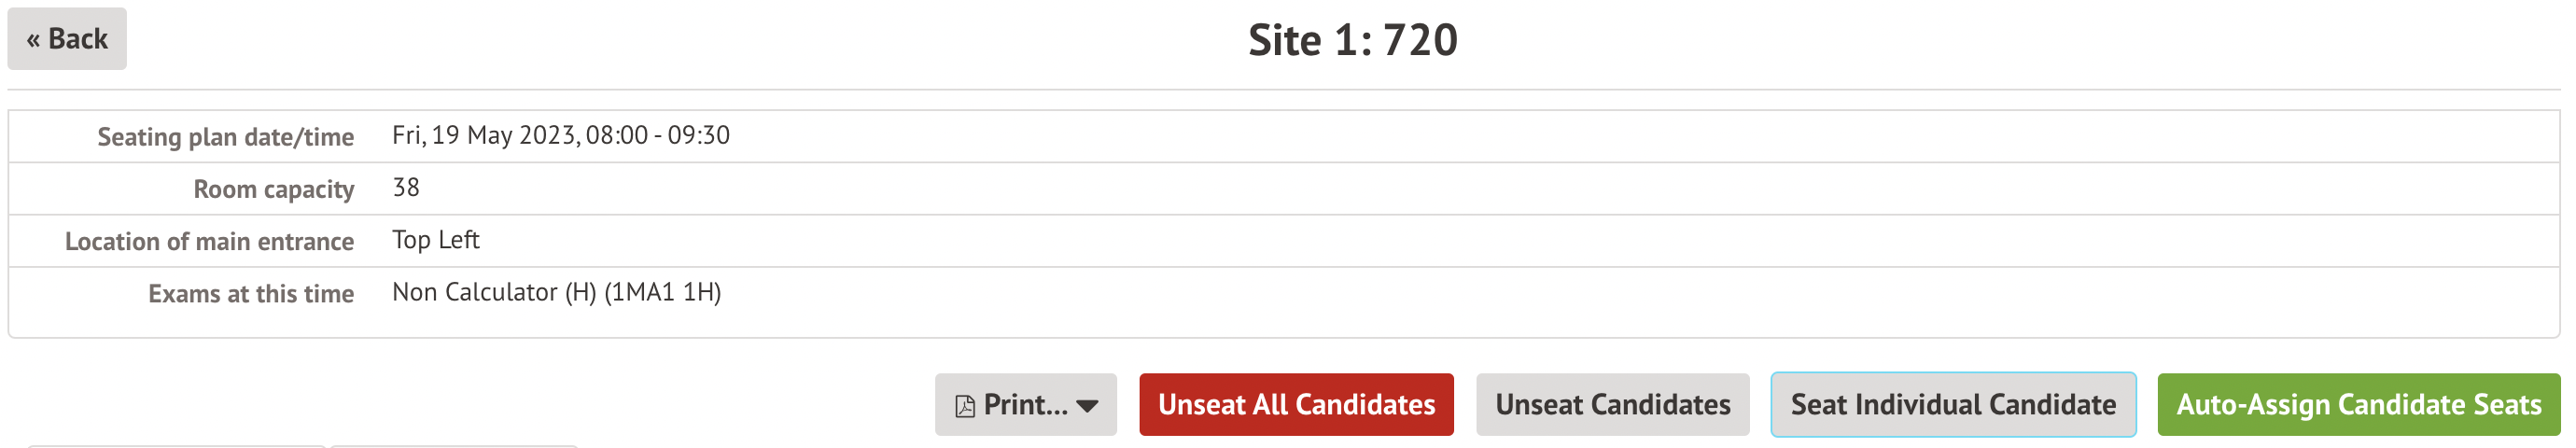Click the room capacity value 38
The width and height of the screenshot is (2576, 448).
(x=406, y=187)
